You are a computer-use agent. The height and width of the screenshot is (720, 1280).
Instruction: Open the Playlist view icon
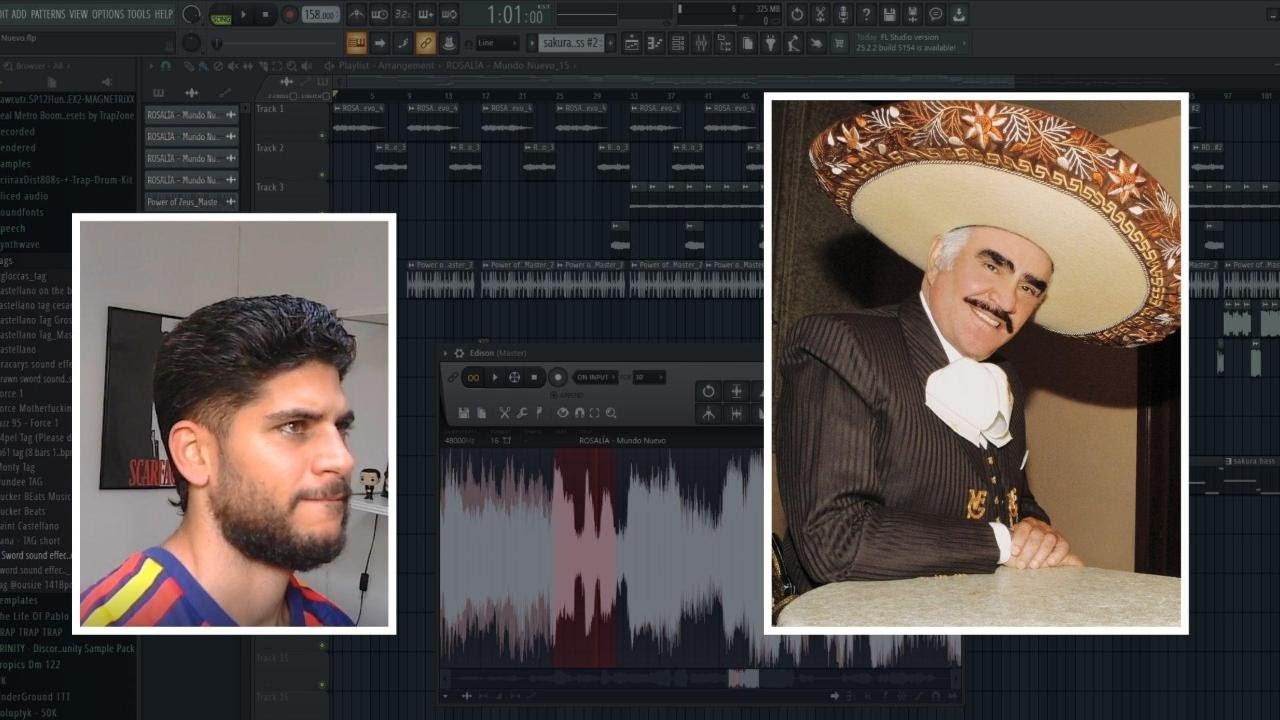[x=632, y=43]
